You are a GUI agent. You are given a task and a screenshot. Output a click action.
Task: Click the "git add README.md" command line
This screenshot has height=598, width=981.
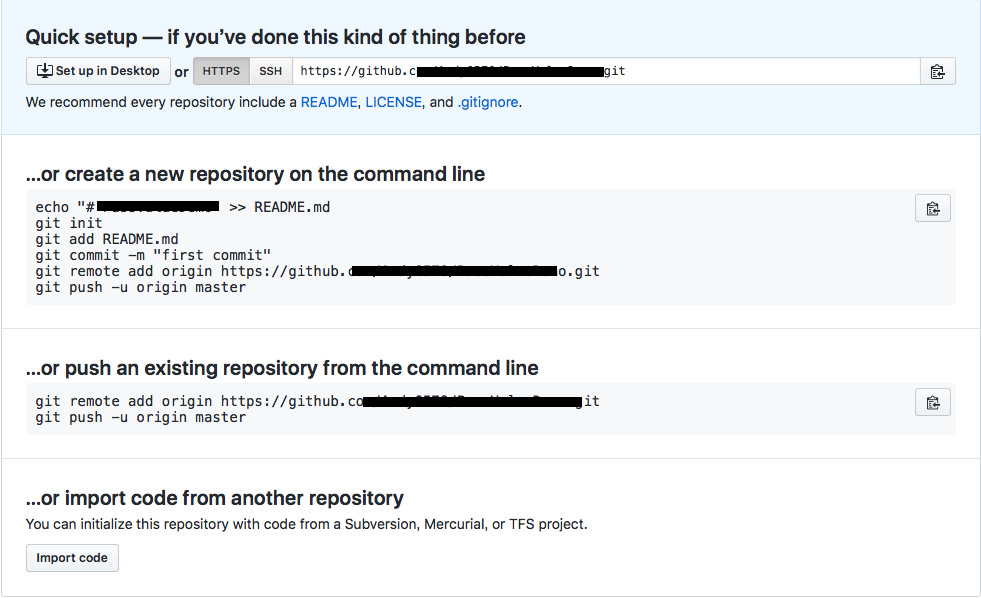[107, 239]
